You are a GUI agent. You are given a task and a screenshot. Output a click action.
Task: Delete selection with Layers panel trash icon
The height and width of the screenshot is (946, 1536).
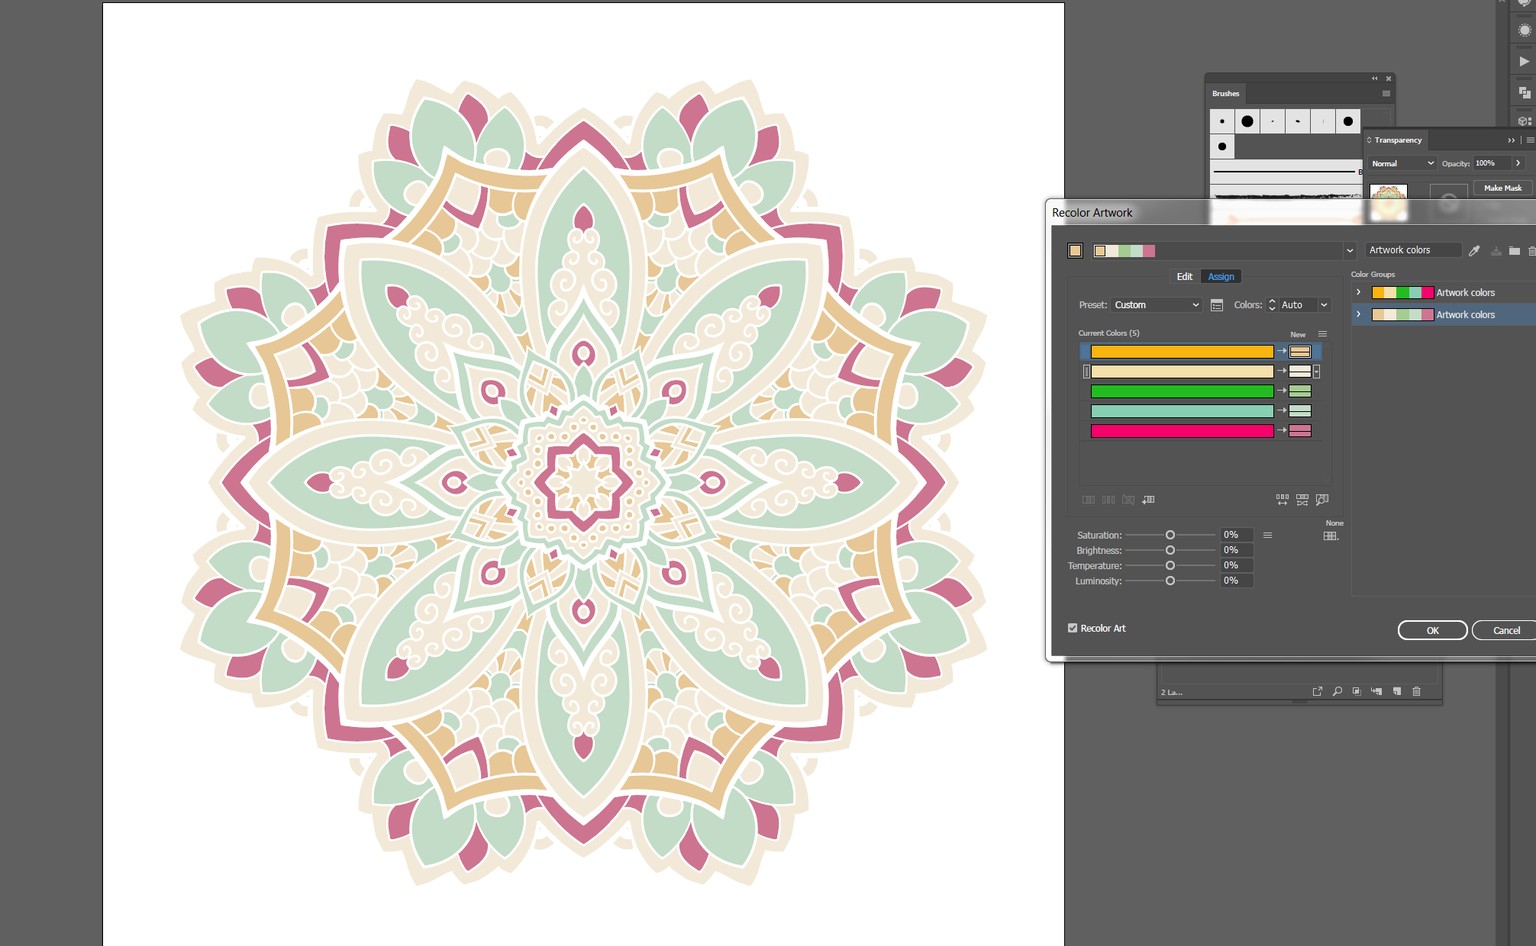1416,691
